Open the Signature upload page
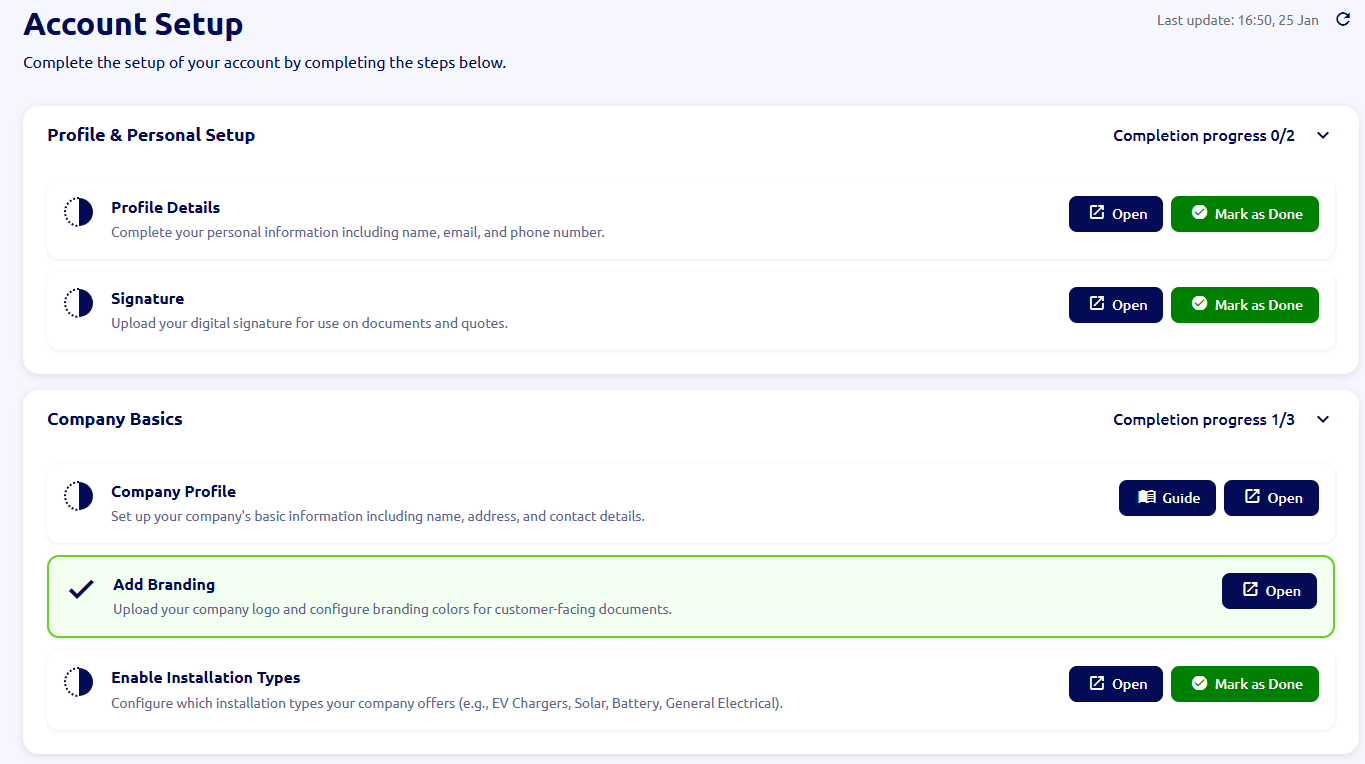 pos(1115,305)
